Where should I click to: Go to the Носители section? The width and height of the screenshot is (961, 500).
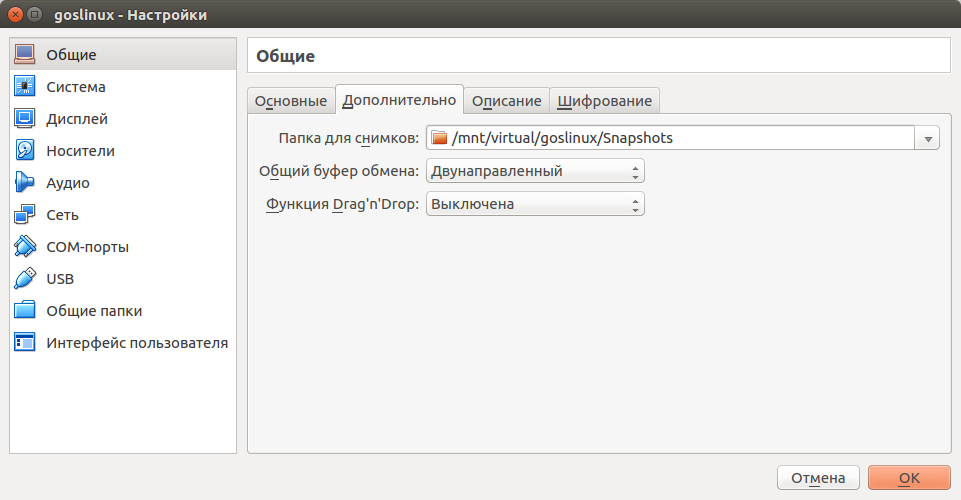123,151
